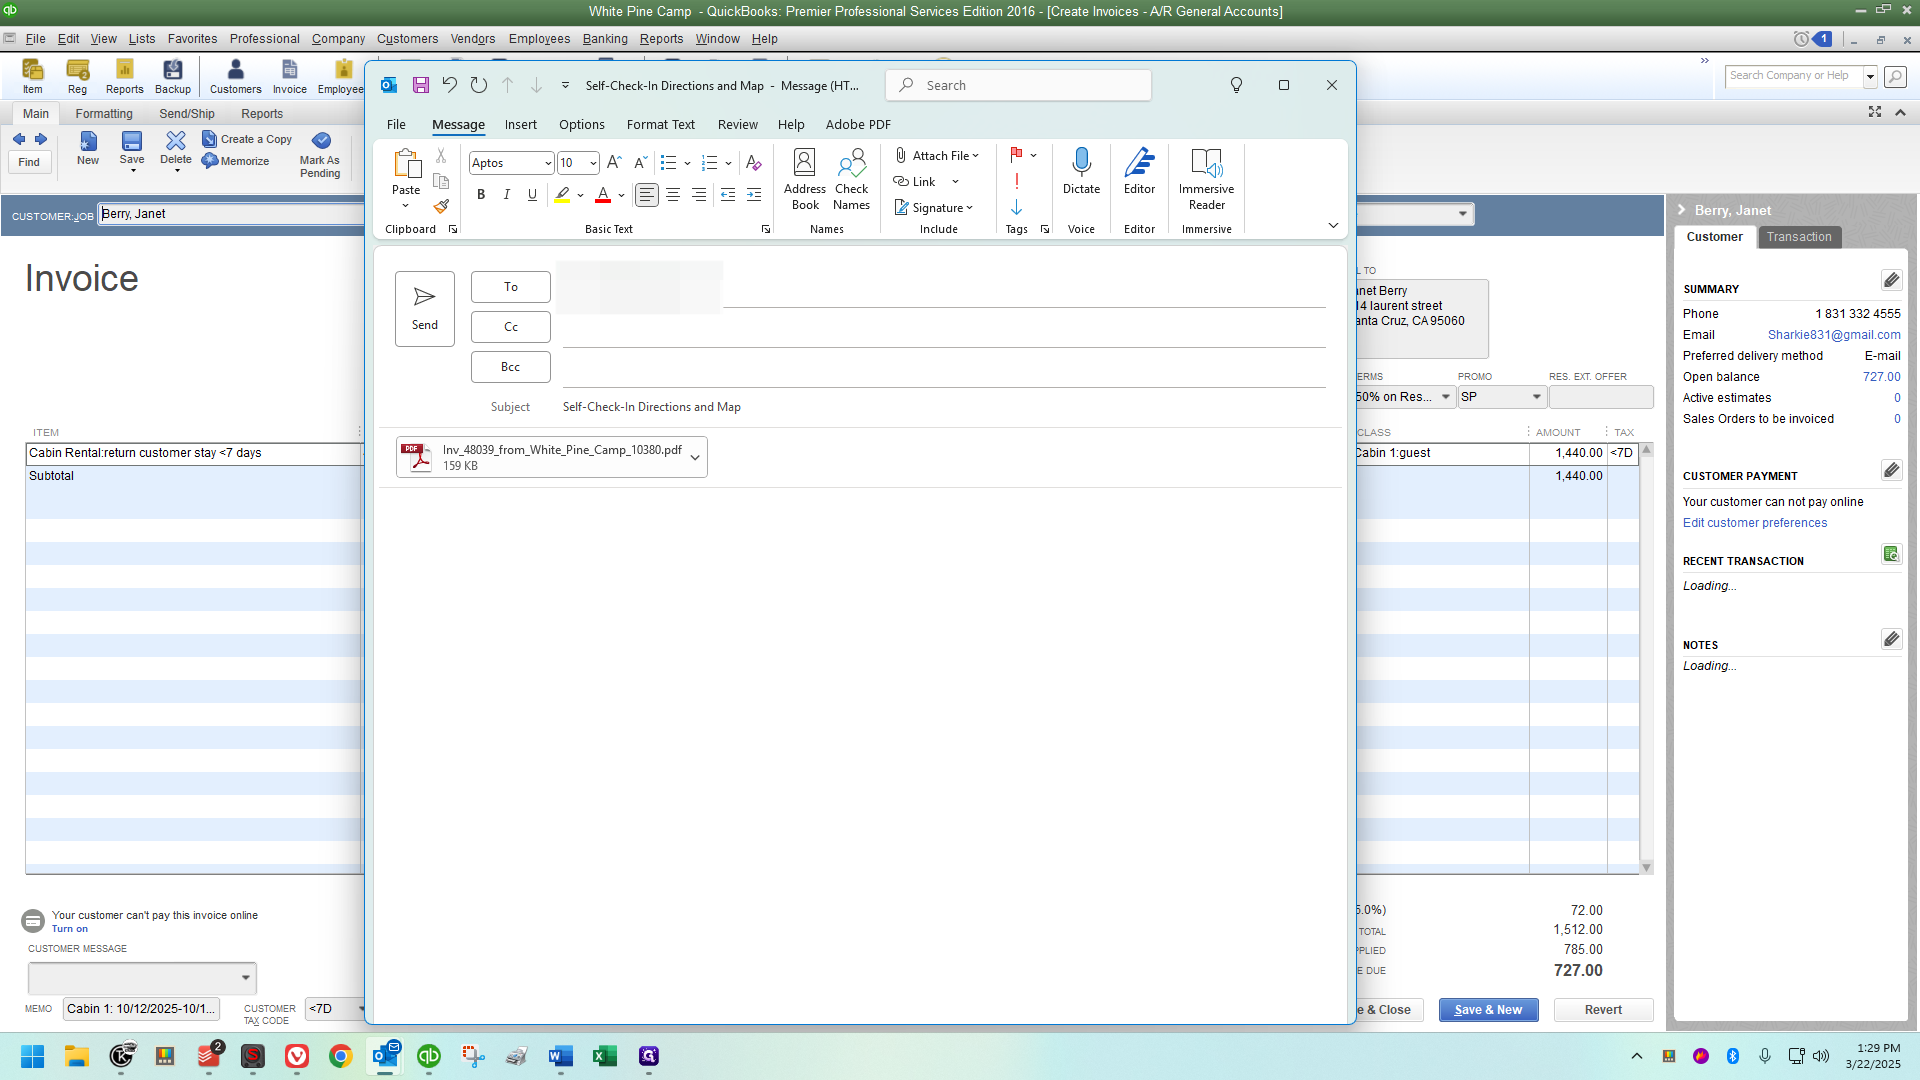Screen dimensions: 1920x1080
Task: Open the font color red swatch
Action: pos(603,195)
